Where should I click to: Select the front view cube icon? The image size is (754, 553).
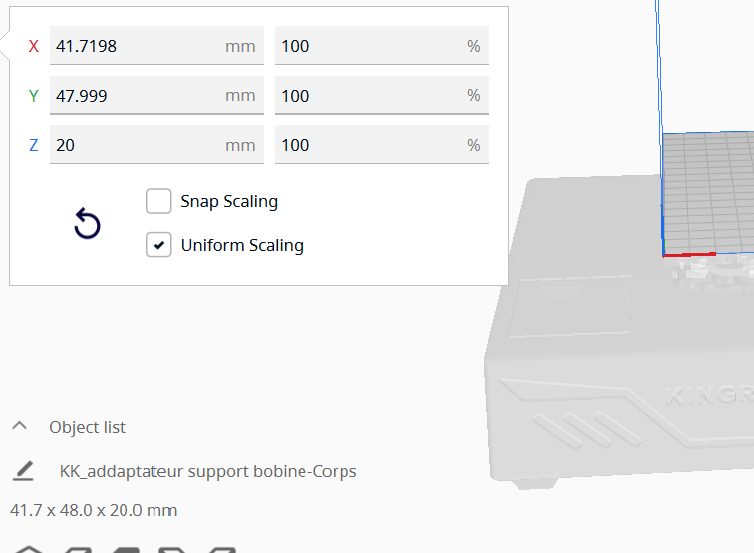click(78, 550)
